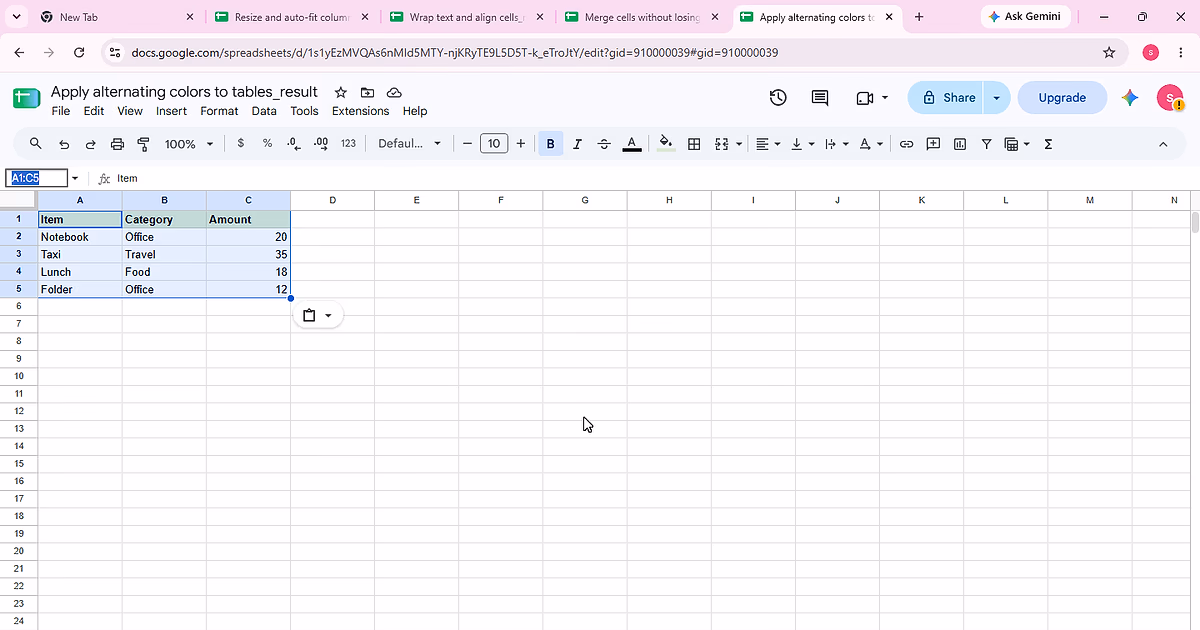This screenshot has height=630, width=1200.
Task: Click the Upgrade button
Action: (1062, 98)
